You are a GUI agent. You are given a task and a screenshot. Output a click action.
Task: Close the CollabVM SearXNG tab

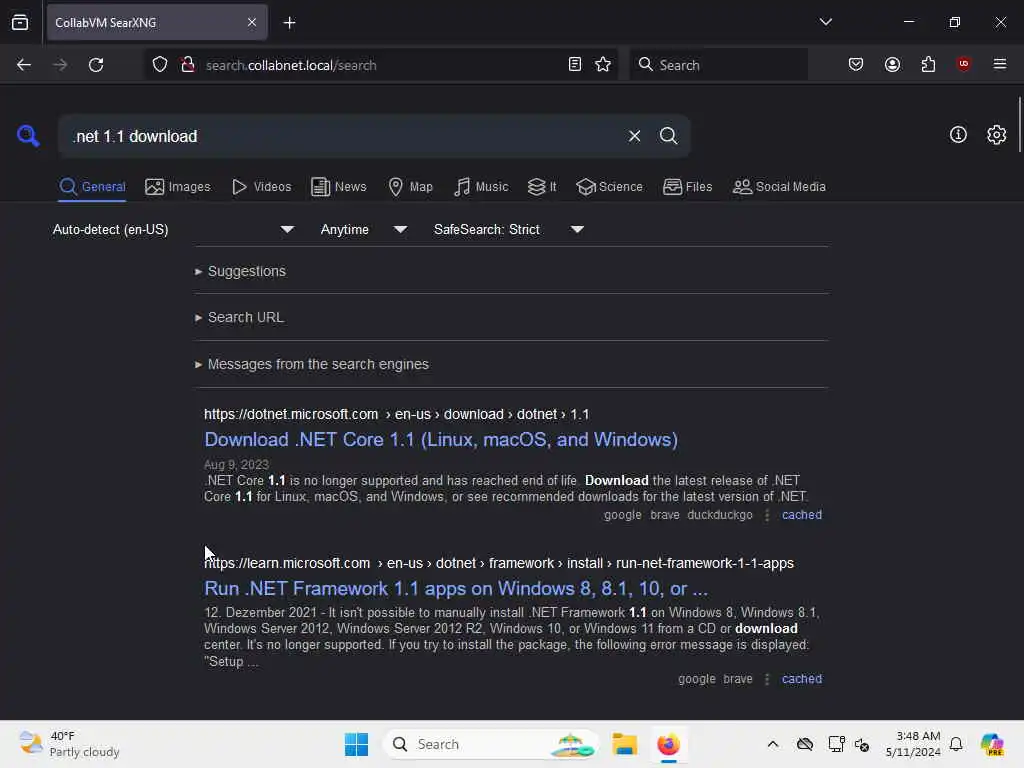point(252,23)
